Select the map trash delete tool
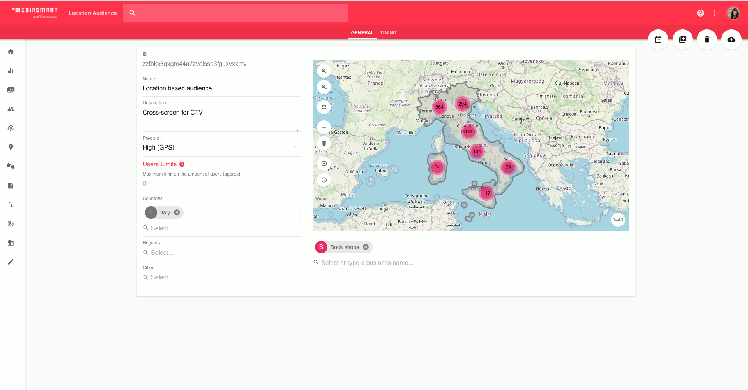The image size is (748, 390). [x=324, y=144]
